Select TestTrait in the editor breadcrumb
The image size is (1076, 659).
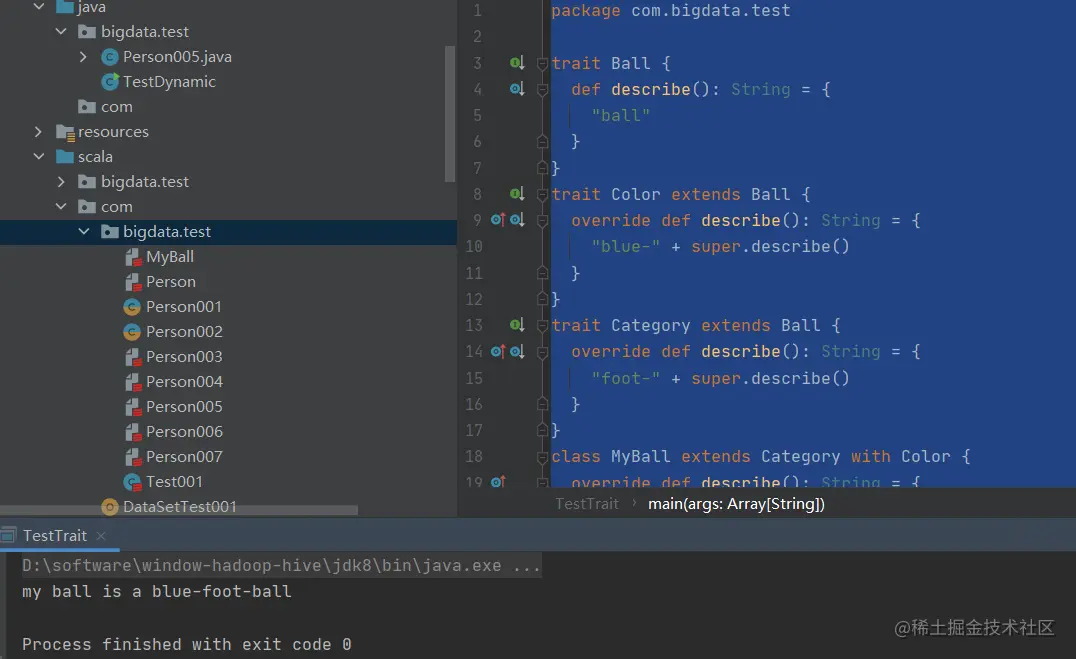click(587, 504)
